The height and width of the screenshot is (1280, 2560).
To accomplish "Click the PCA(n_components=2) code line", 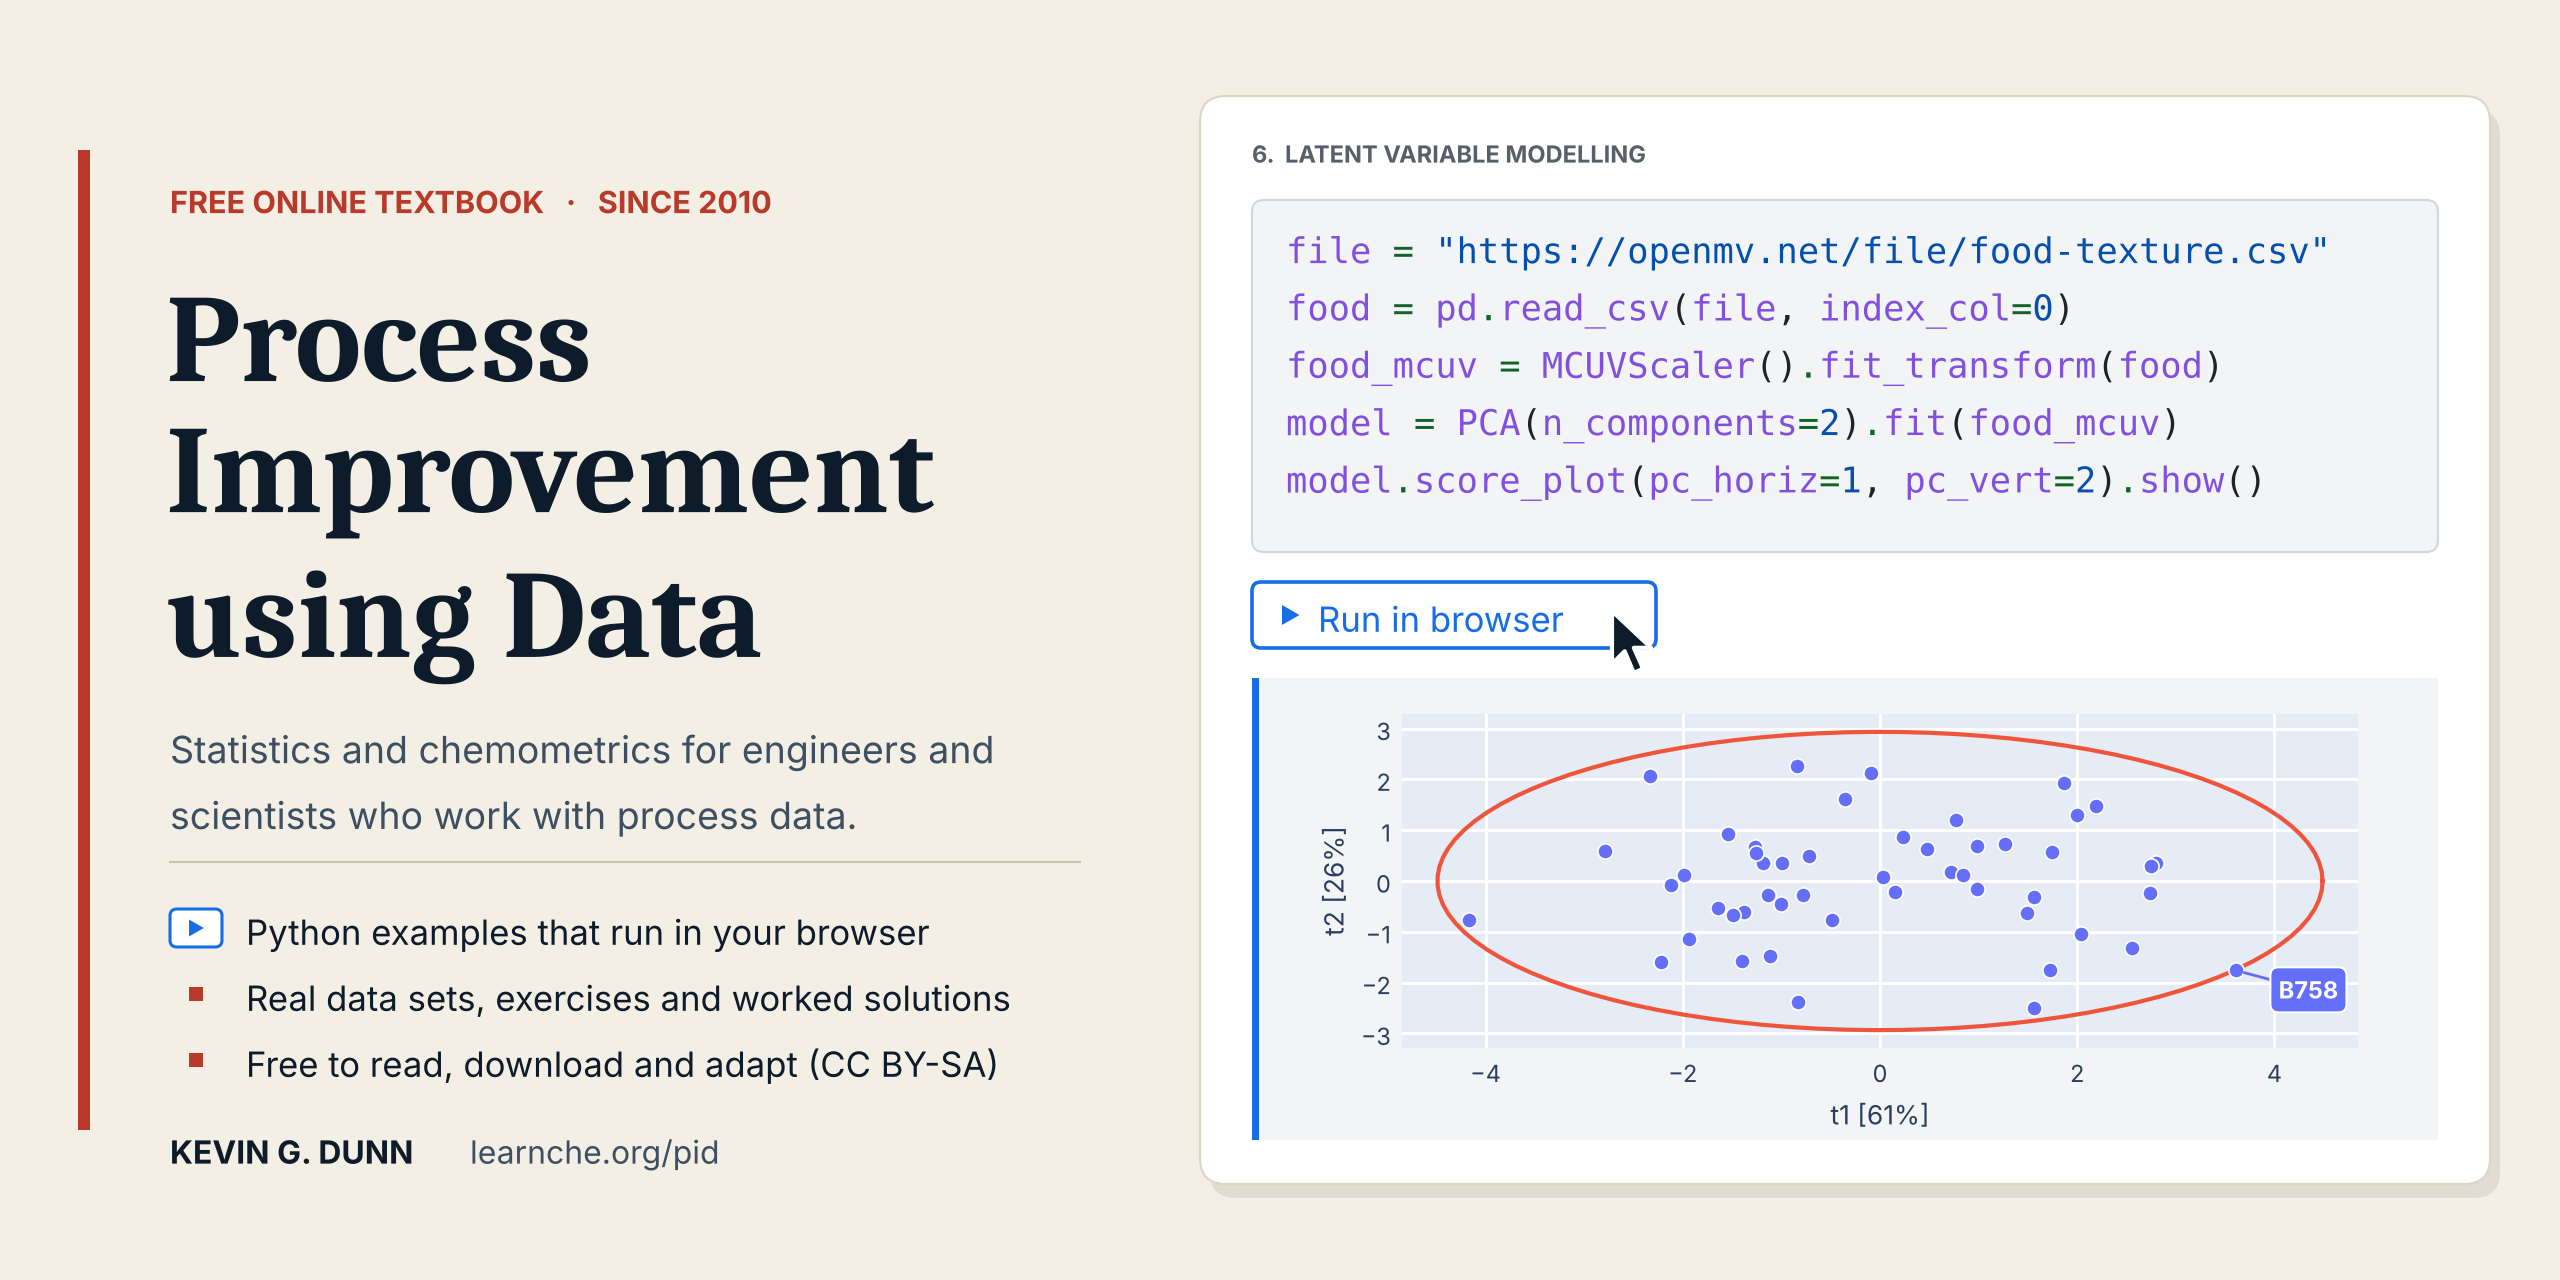I will click(1732, 423).
